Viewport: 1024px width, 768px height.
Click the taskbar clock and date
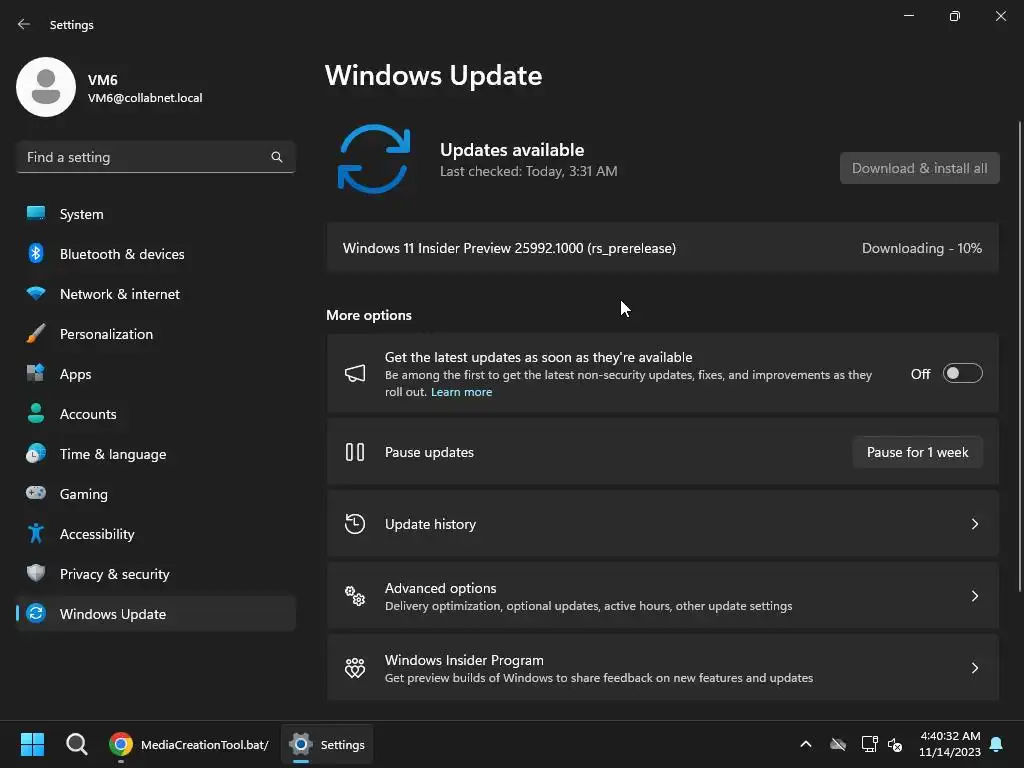[x=950, y=744]
